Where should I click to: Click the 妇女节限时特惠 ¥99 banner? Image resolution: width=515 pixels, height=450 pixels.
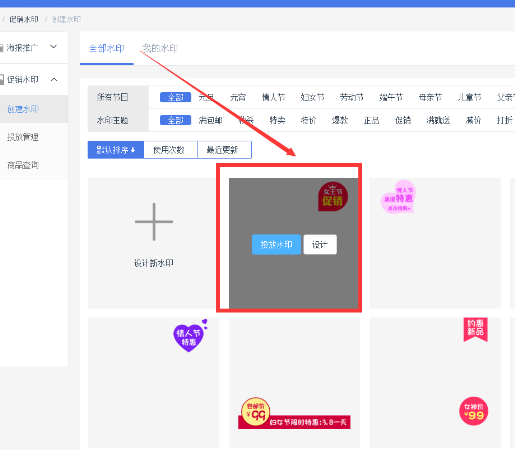[294, 413]
